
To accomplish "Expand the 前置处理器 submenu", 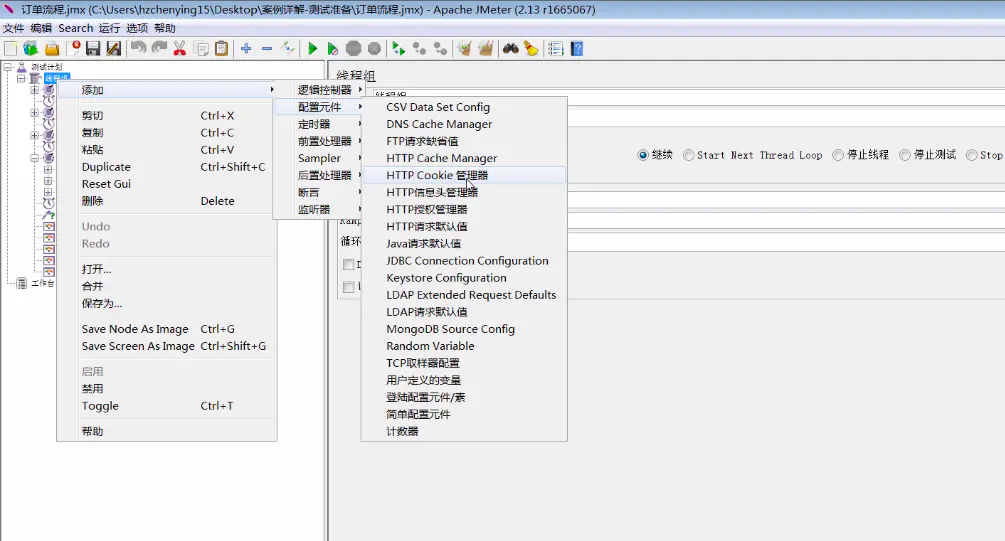I will tap(319, 141).
